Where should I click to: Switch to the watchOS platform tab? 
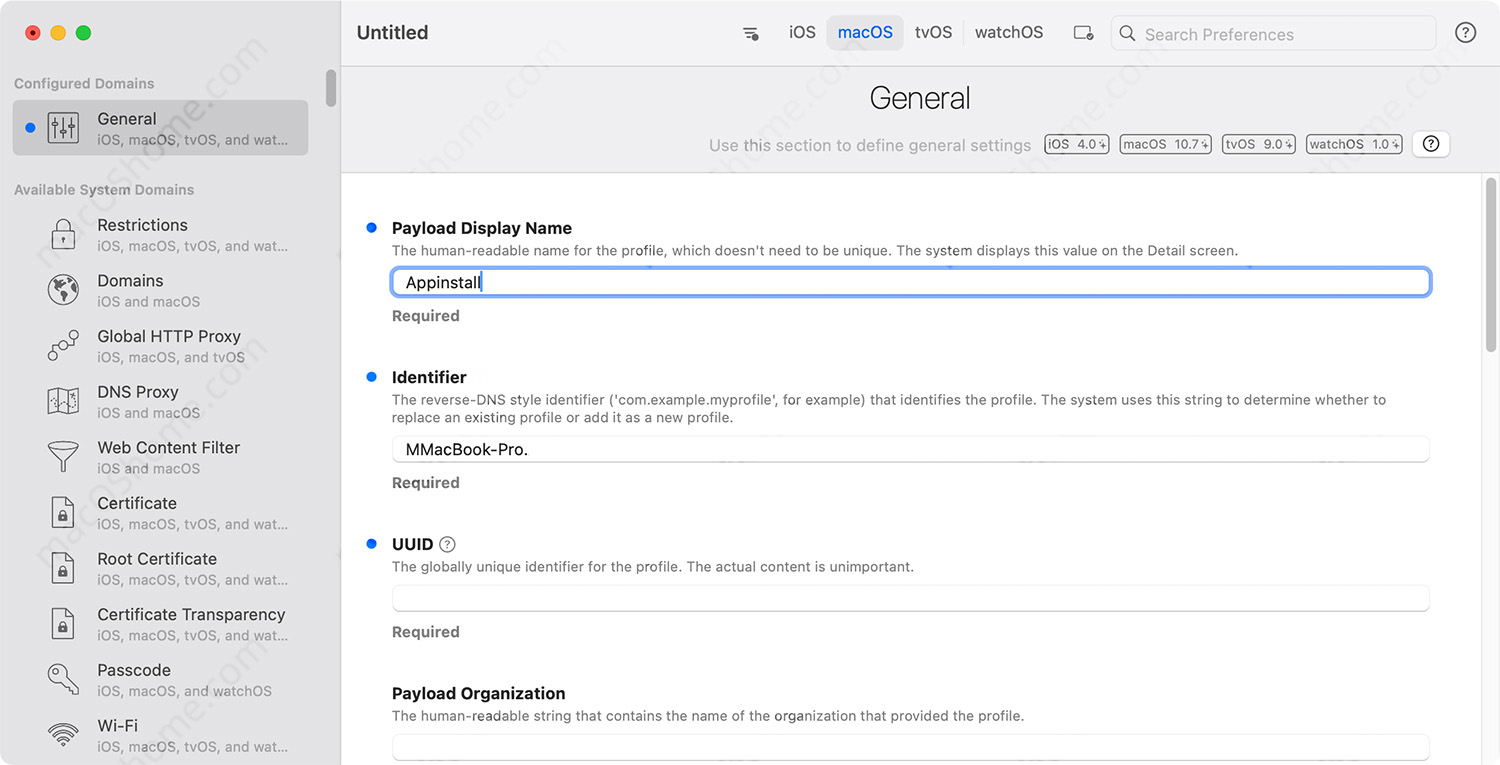[x=1008, y=33]
